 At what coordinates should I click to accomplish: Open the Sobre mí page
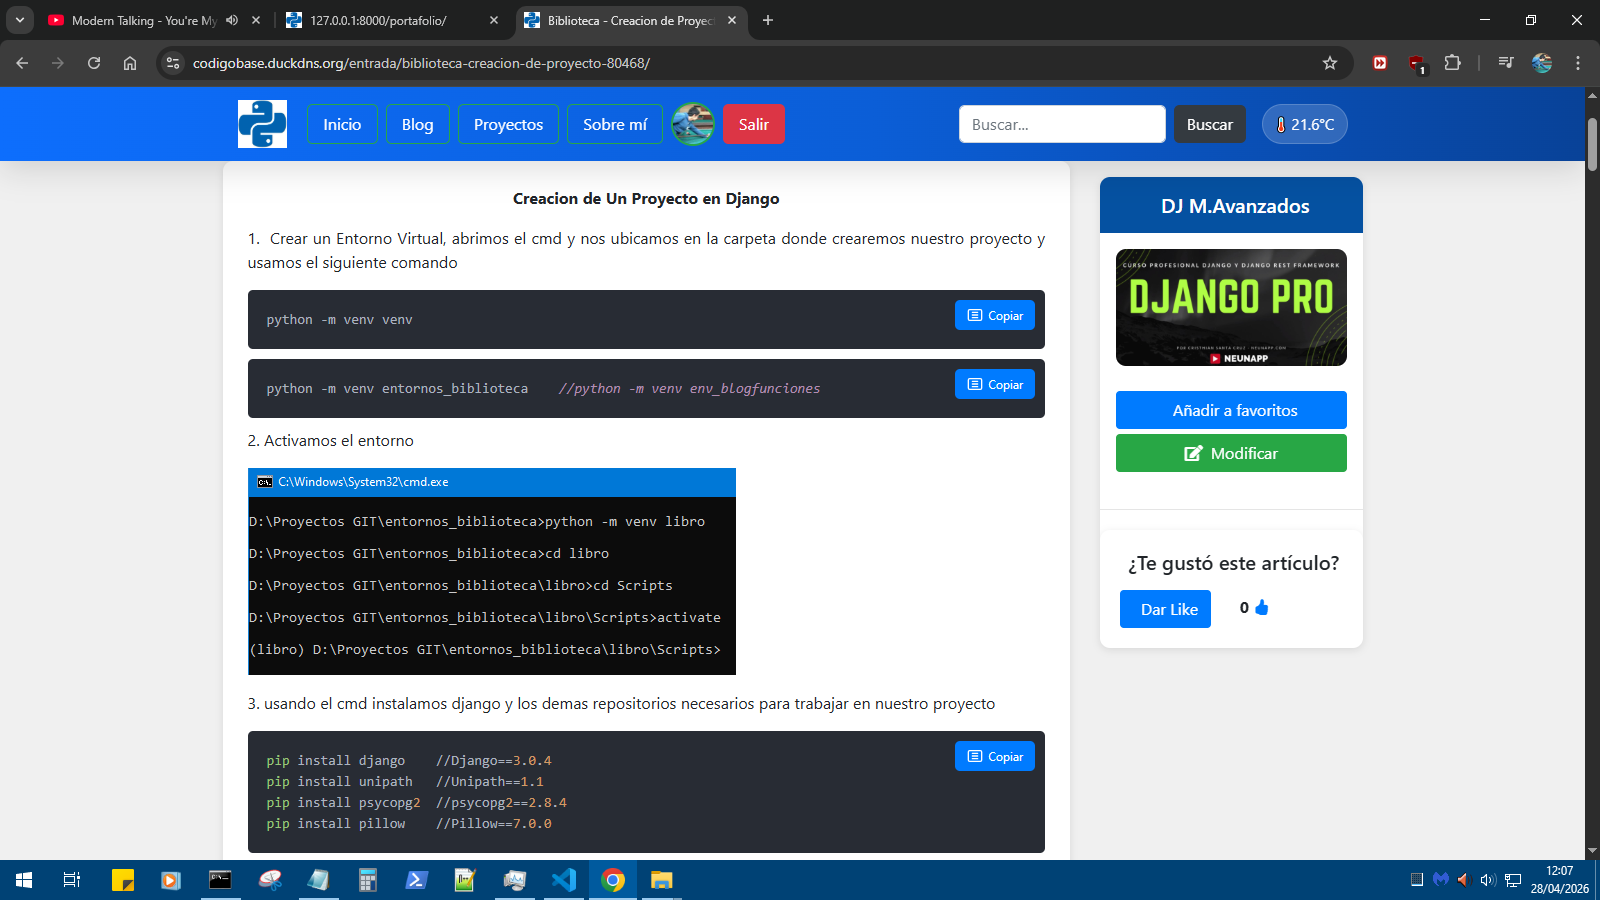click(x=615, y=124)
